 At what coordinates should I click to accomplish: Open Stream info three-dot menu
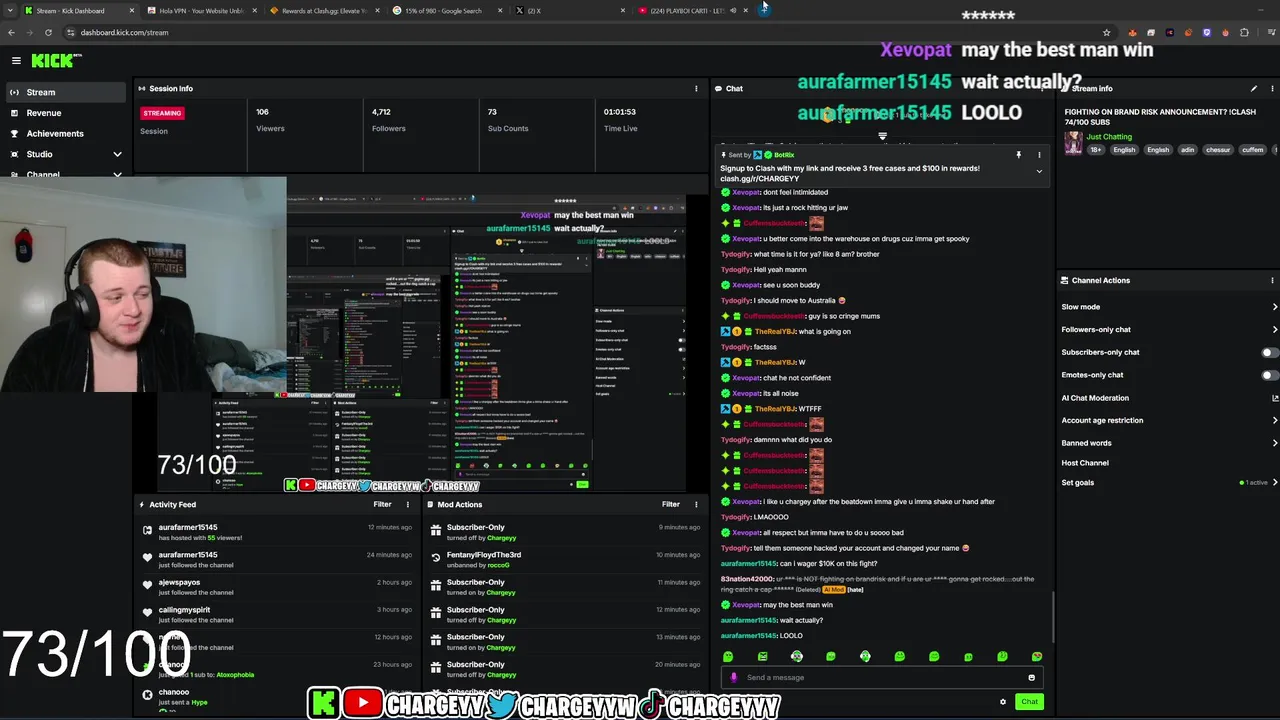1272,89
